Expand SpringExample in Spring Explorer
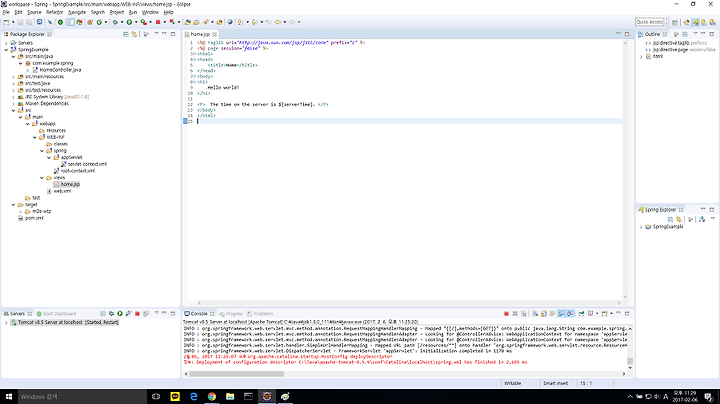 click(x=641, y=227)
